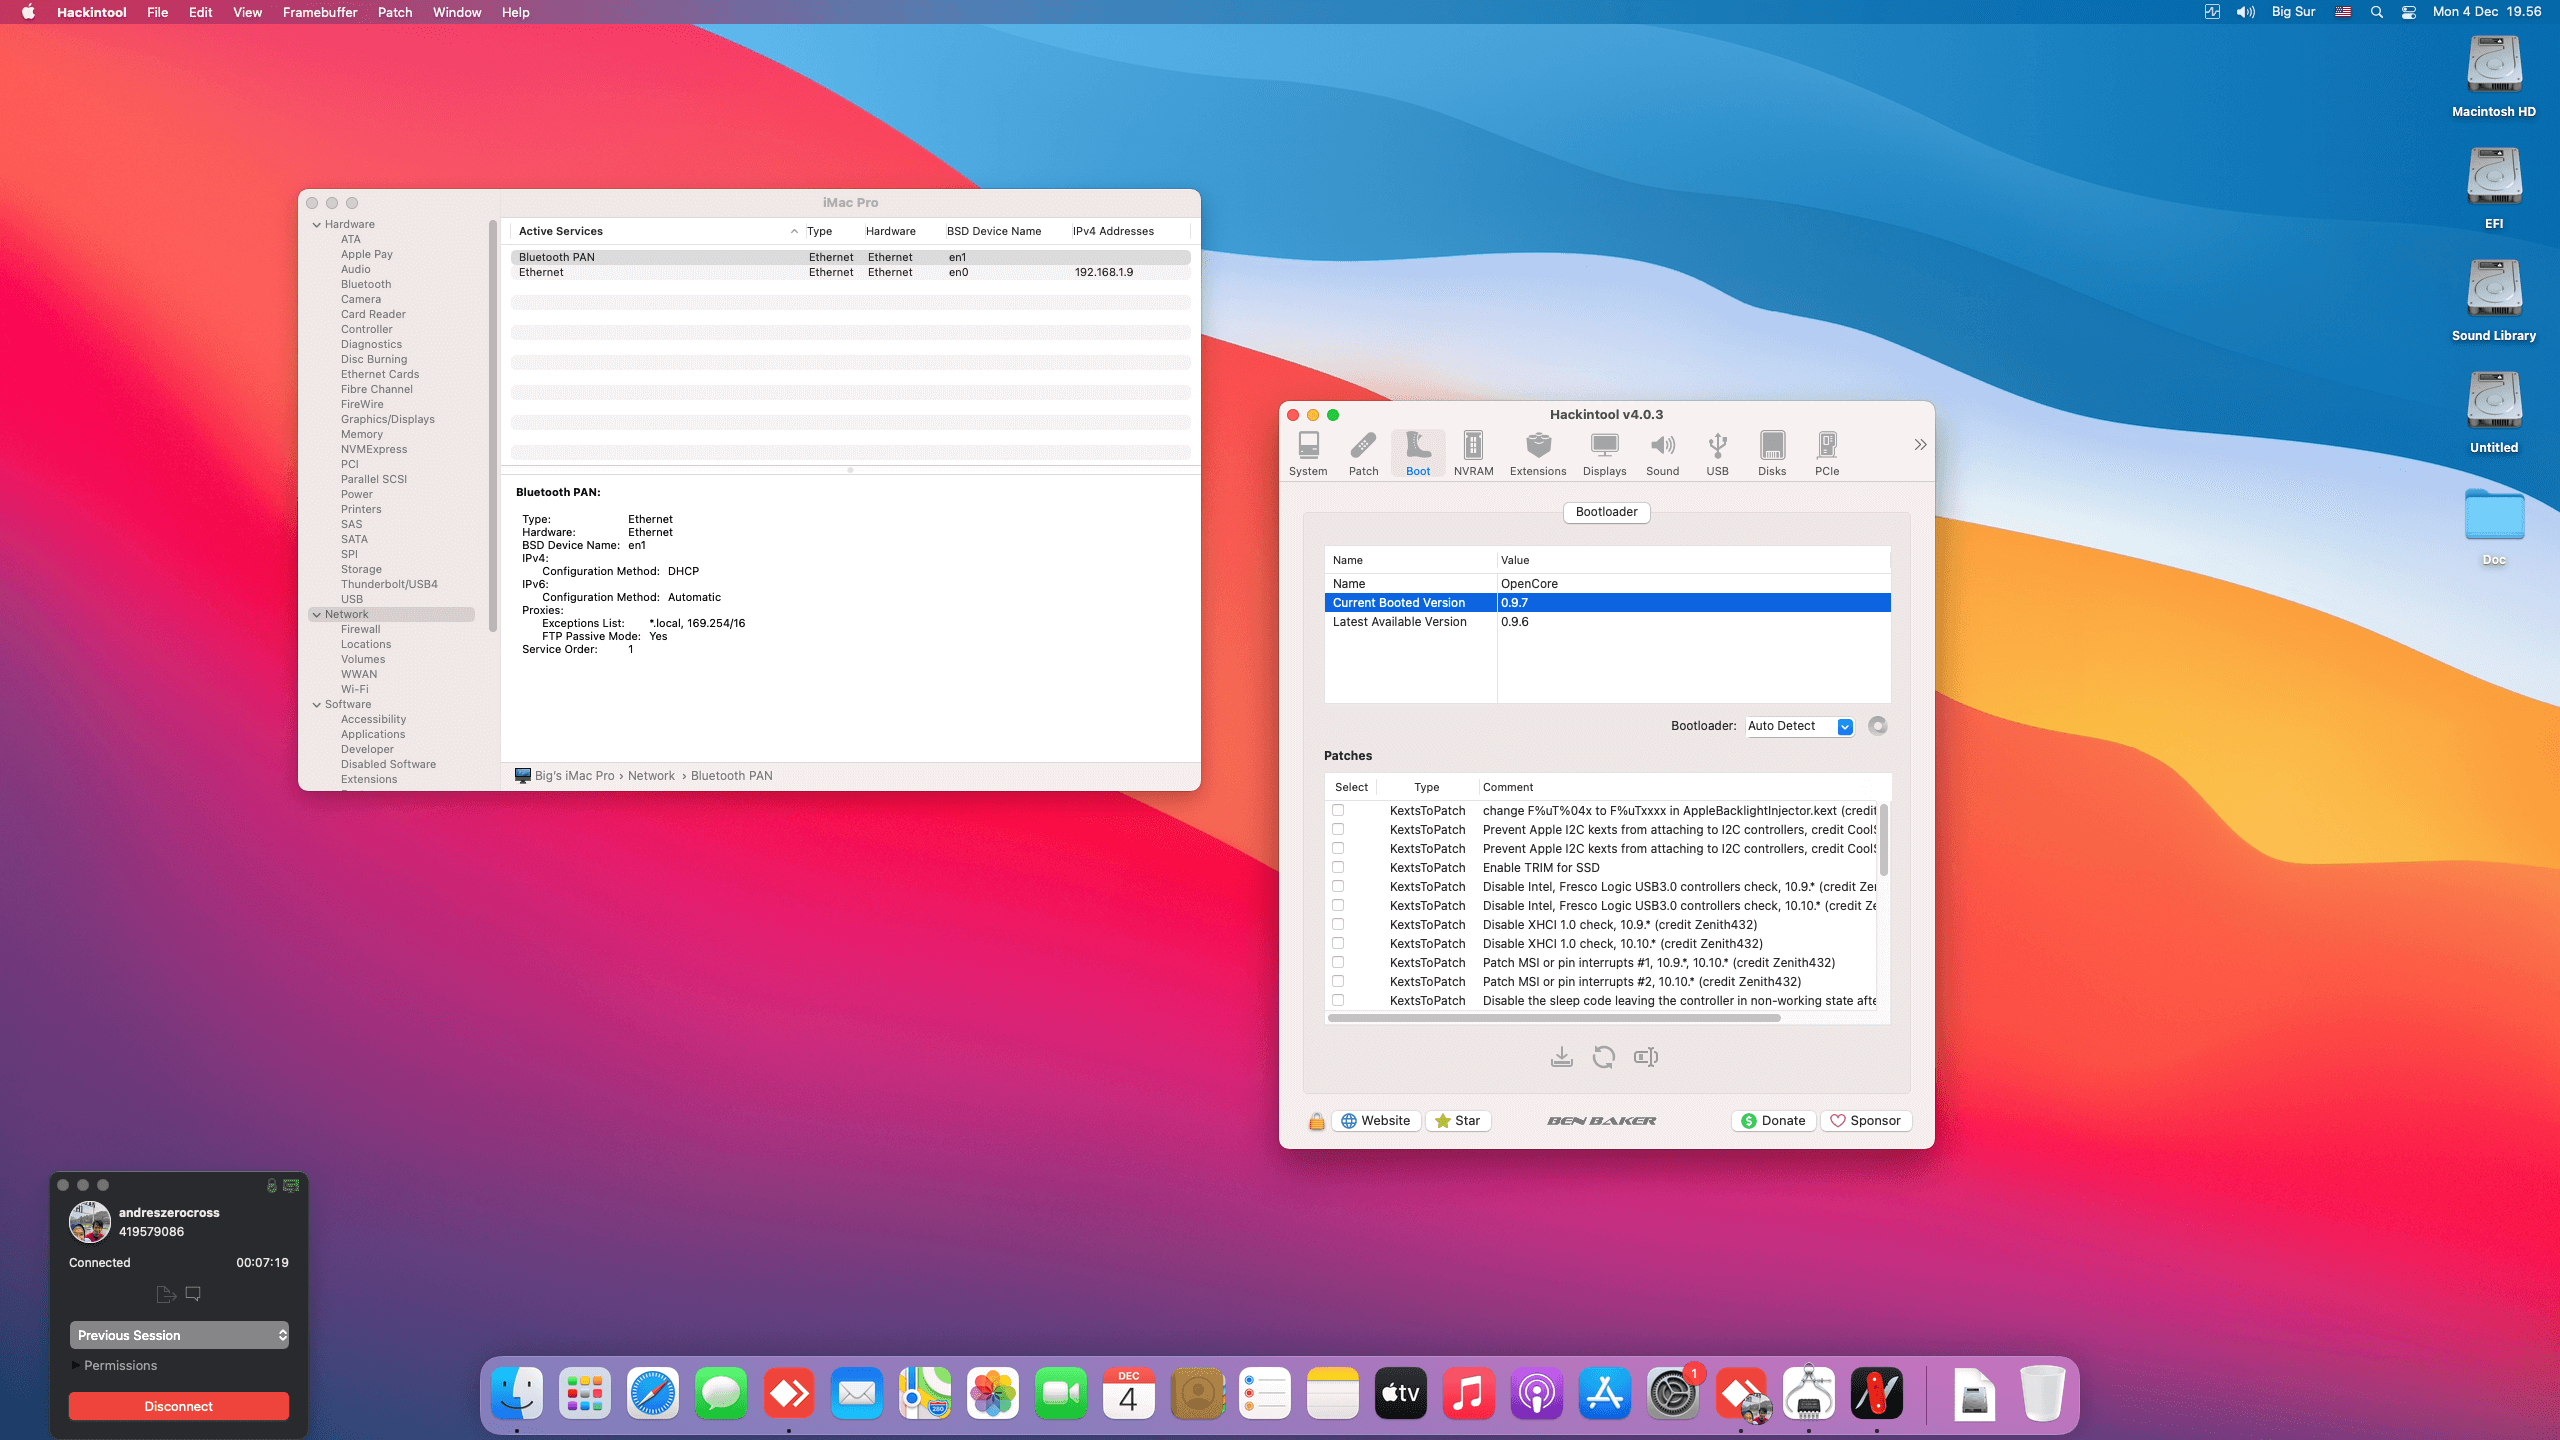Viewport: 2560px width, 1440px height.
Task: Check Disable XHCI 1.0 check 10.9 patch
Action: [1338, 924]
